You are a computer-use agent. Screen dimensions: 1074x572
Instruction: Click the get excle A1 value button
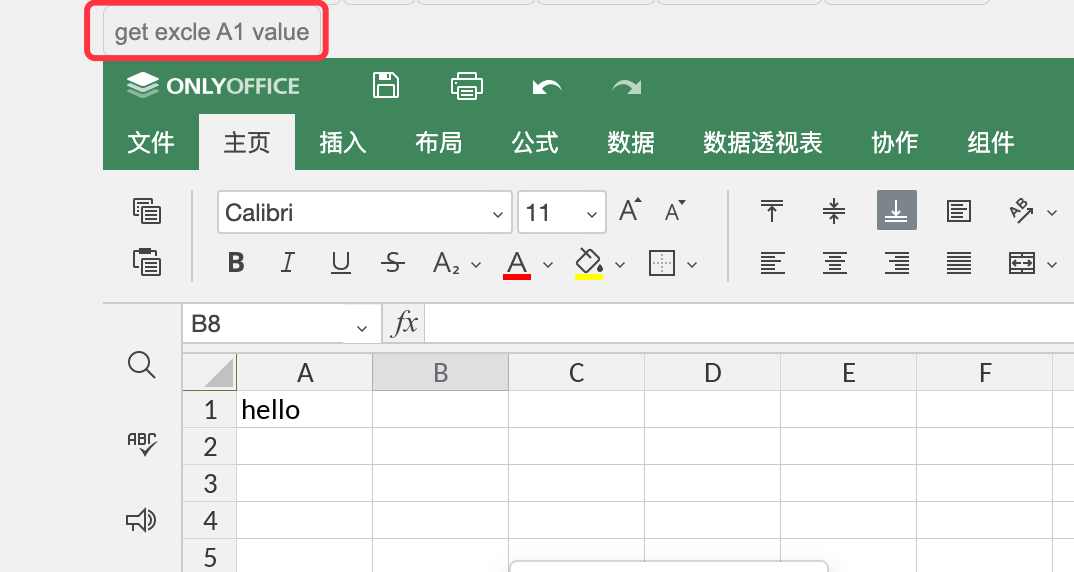coord(212,32)
